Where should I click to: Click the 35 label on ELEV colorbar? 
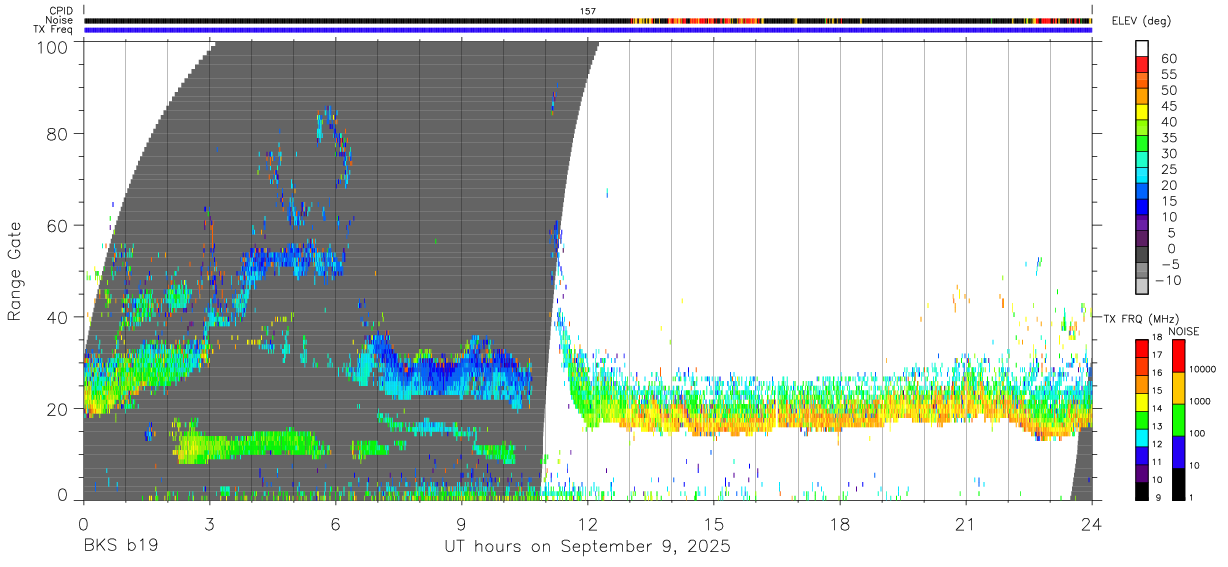point(1167,137)
